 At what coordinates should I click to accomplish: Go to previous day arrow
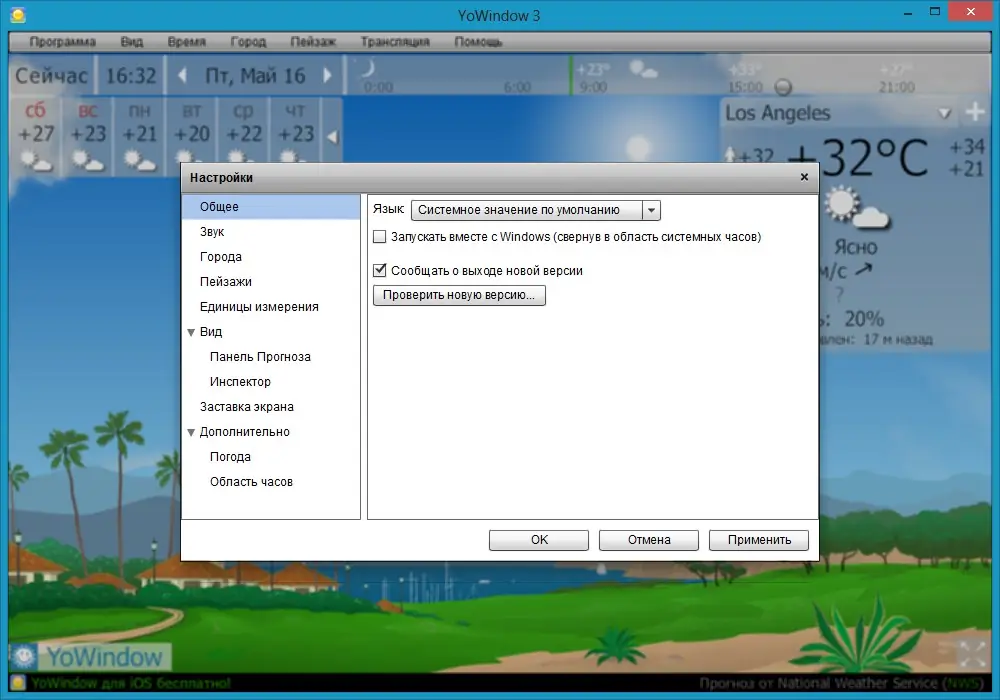tap(182, 75)
